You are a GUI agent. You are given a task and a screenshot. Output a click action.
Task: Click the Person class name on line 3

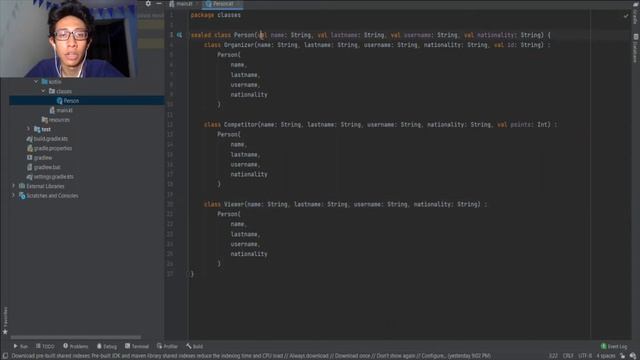244,35
